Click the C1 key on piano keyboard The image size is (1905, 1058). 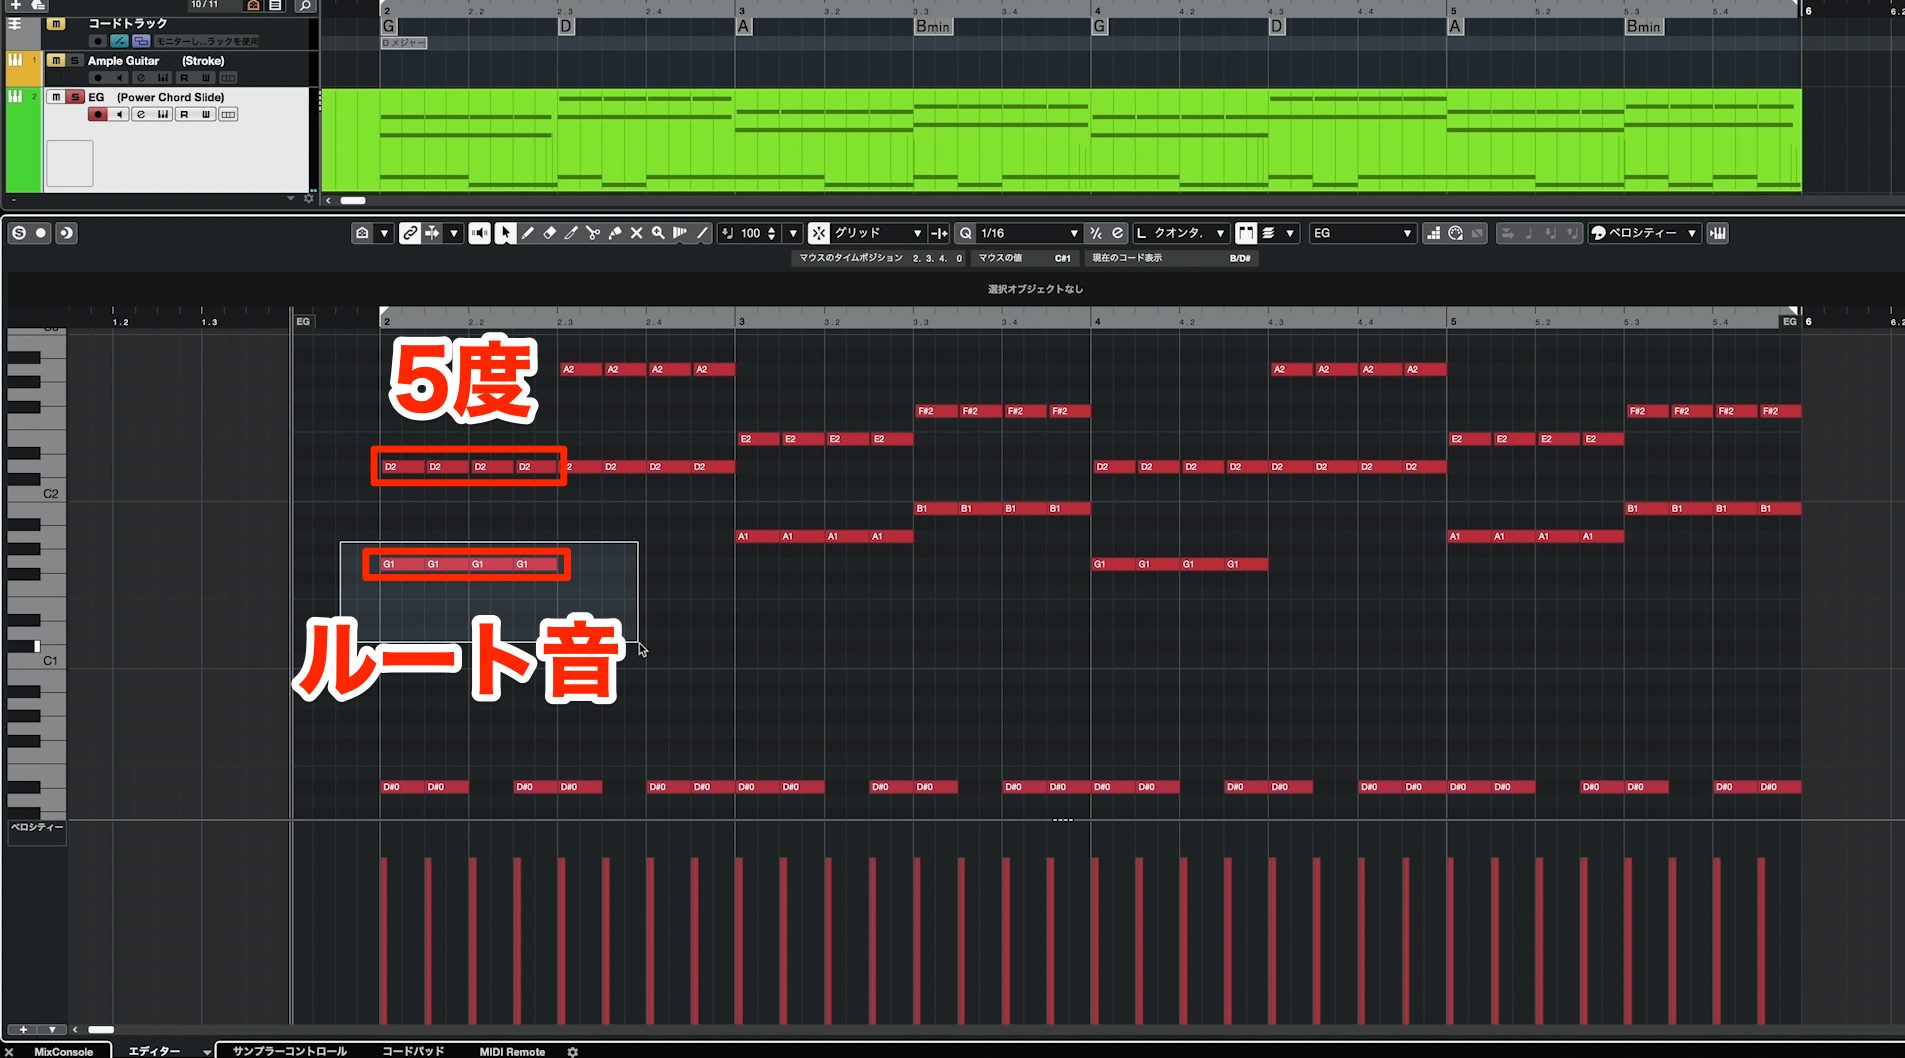tap(37, 660)
